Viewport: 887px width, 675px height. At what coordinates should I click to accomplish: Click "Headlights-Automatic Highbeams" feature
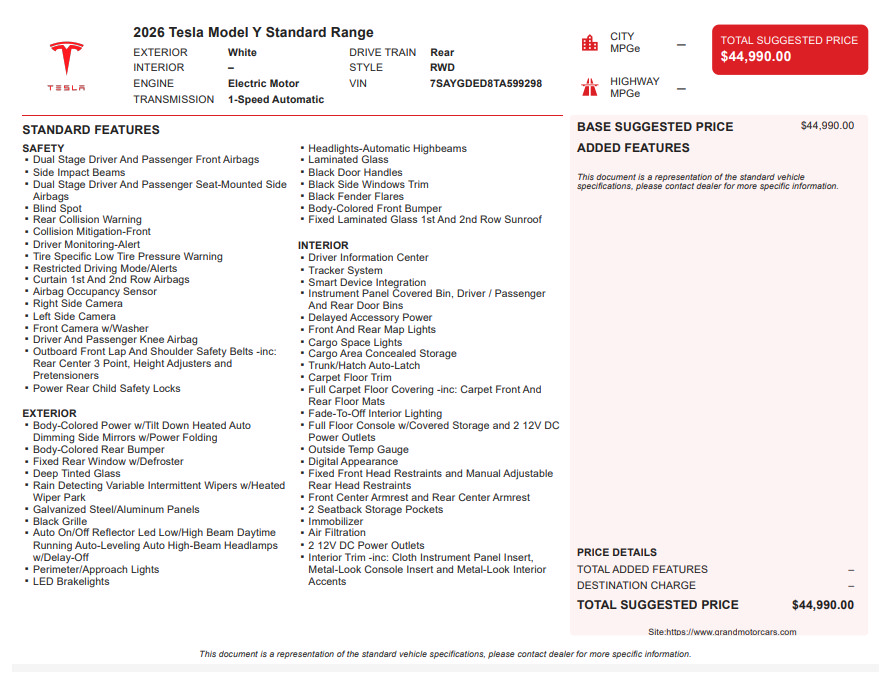tap(387, 148)
